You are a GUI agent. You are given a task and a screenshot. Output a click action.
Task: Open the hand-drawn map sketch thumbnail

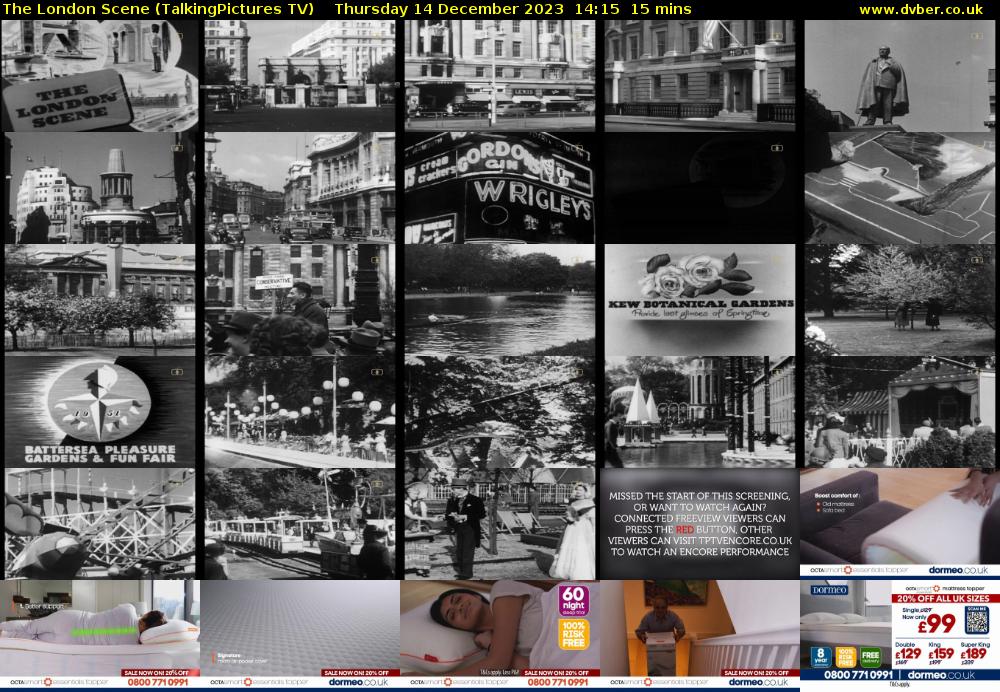click(900, 188)
